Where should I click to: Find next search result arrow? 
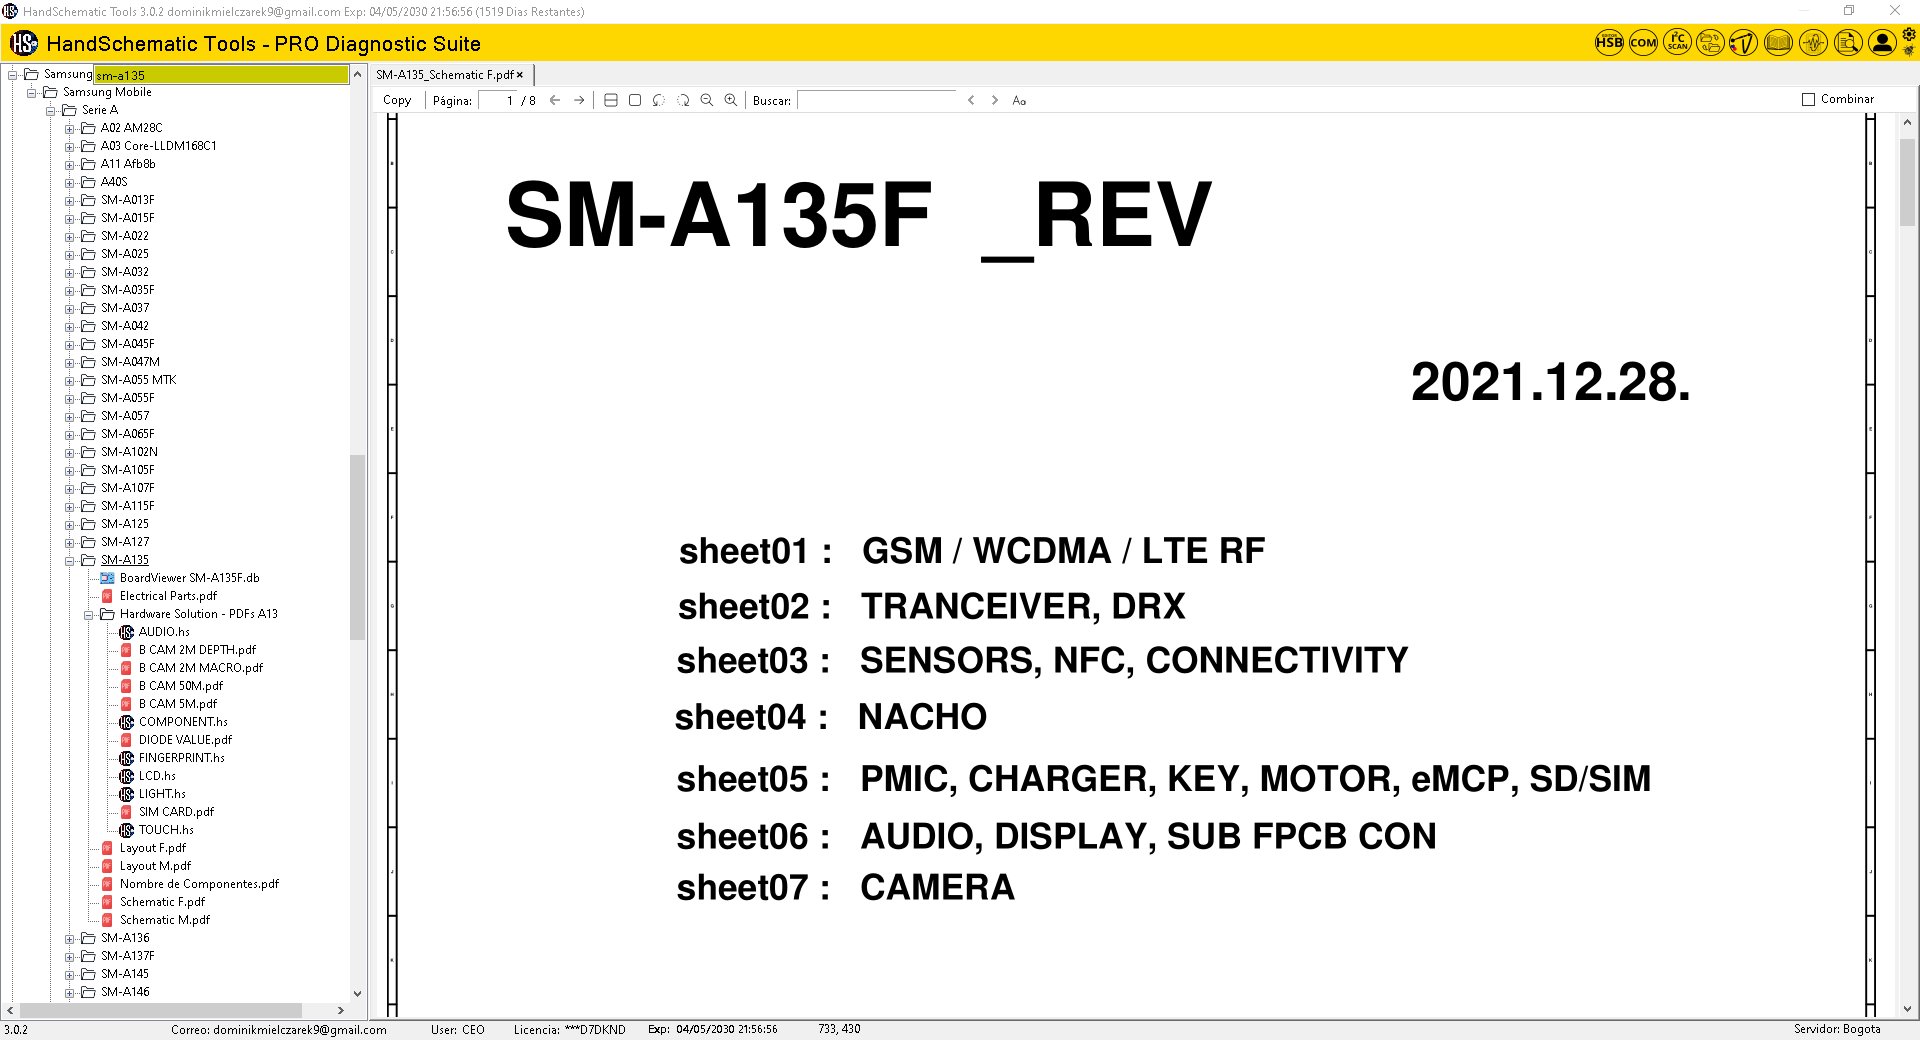pyautogui.click(x=995, y=100)
